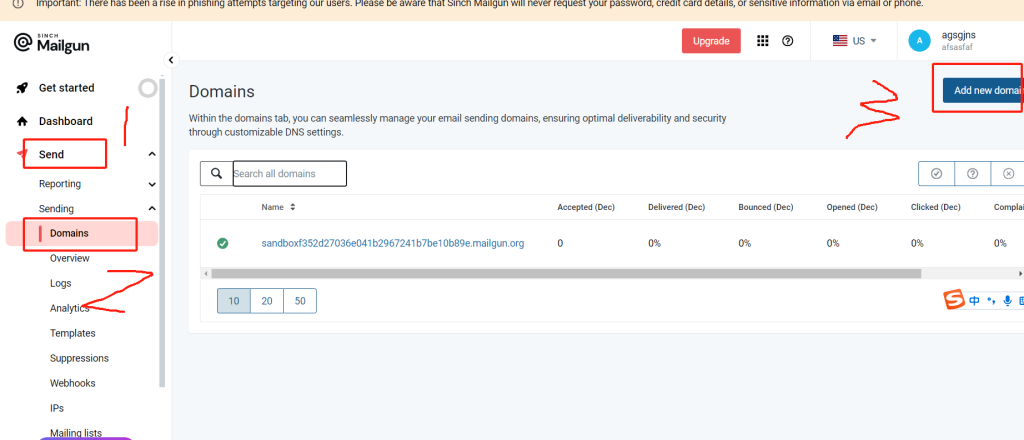Image resolution: width=1024 pixels, height=440 pixels.
Task: Click the Mailgun logo
Action: [x=54, y=42]
